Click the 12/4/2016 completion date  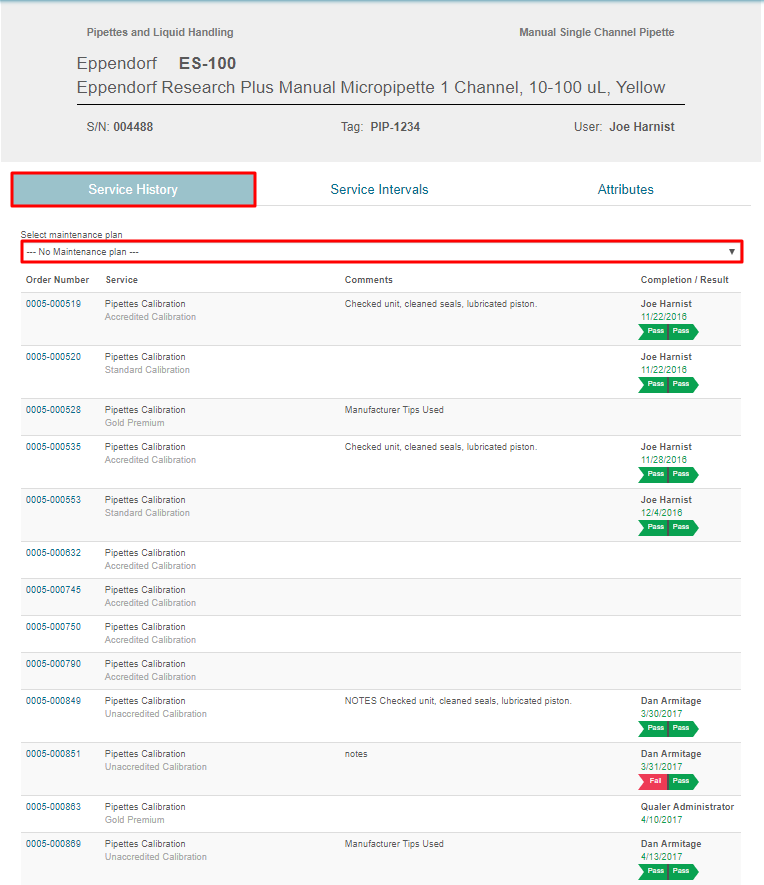(x=661, y=512)
